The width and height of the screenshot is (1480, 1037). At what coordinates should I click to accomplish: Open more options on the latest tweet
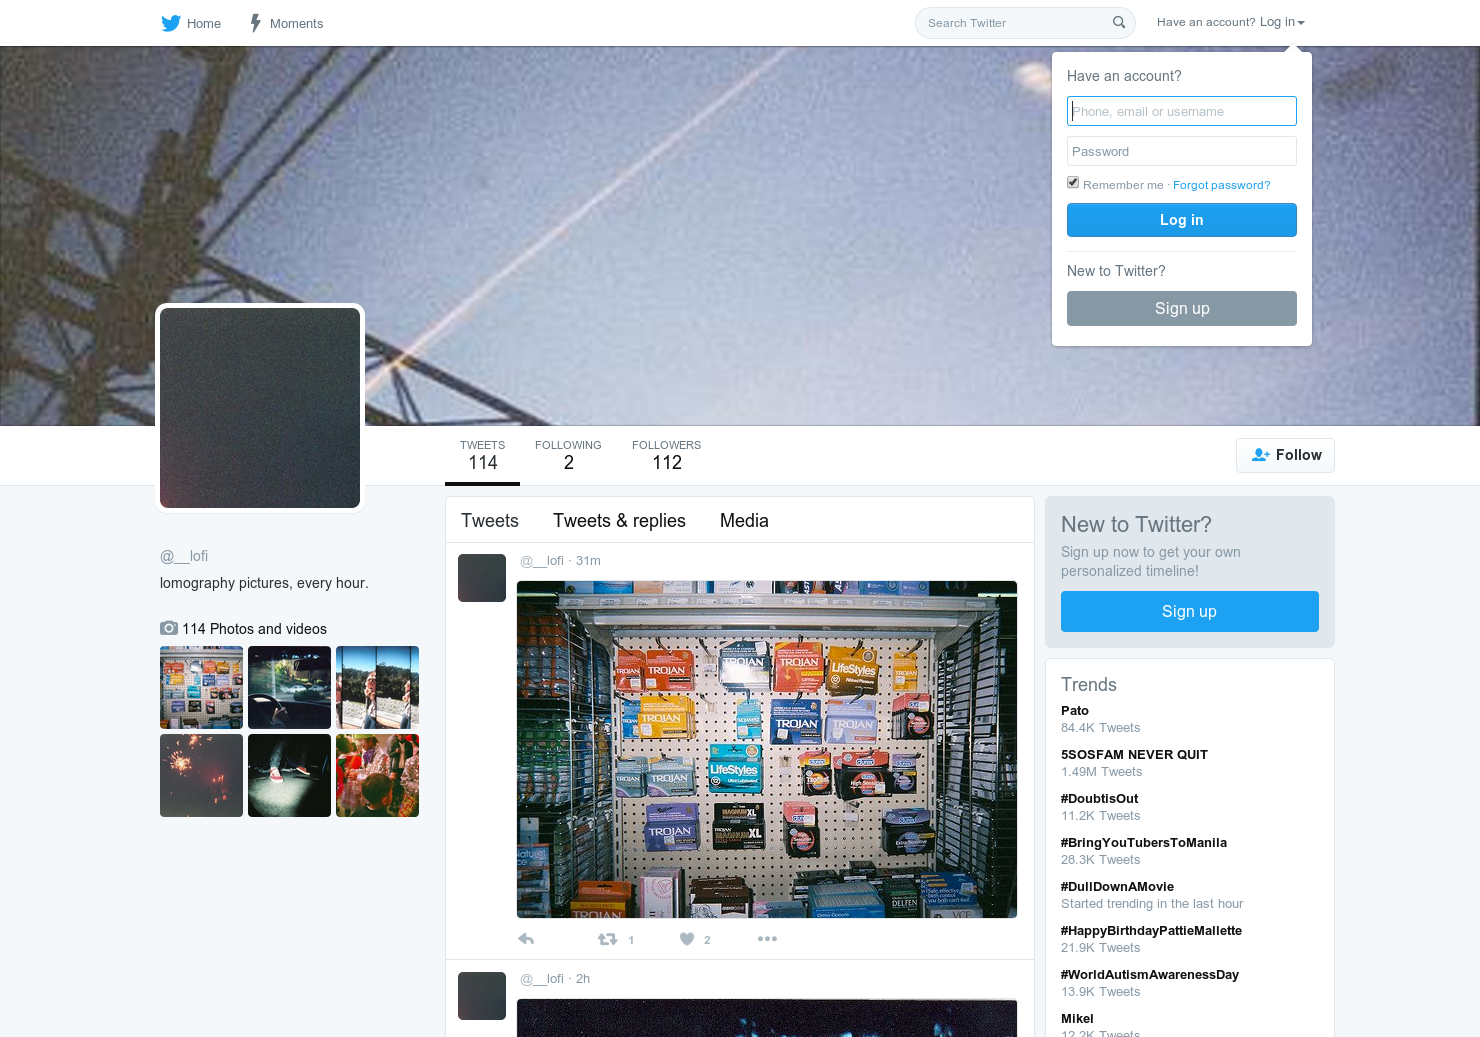pyautogui.click(x=767, y=938)
